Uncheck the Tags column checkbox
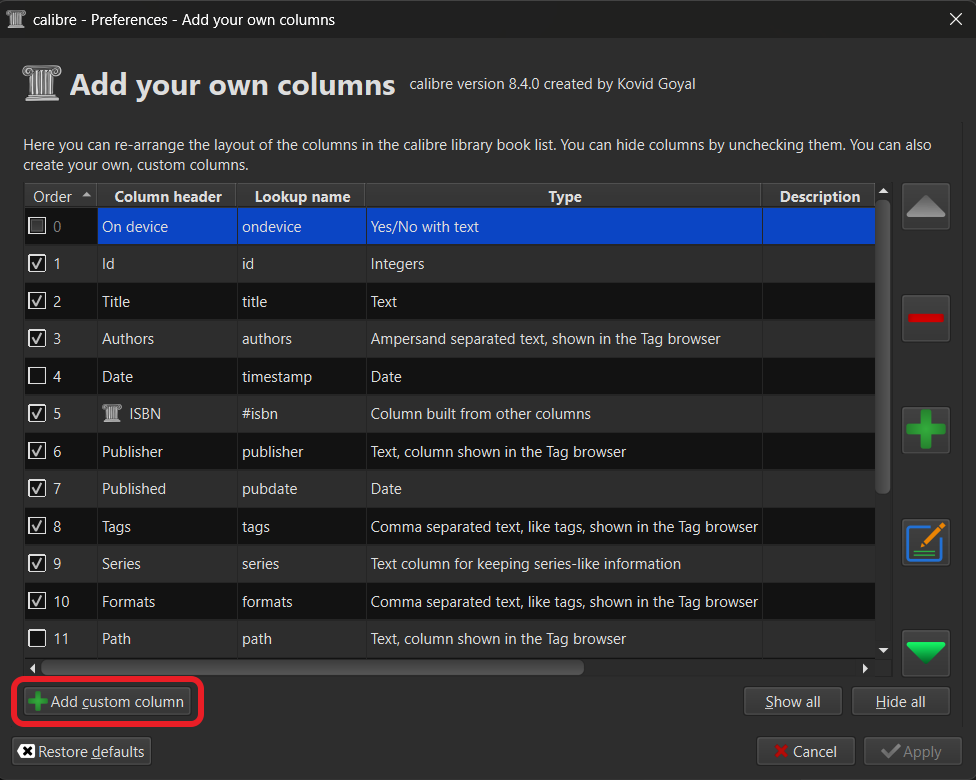Image resolution: width=976 pixels, height=780 pixels. (37, 526)
